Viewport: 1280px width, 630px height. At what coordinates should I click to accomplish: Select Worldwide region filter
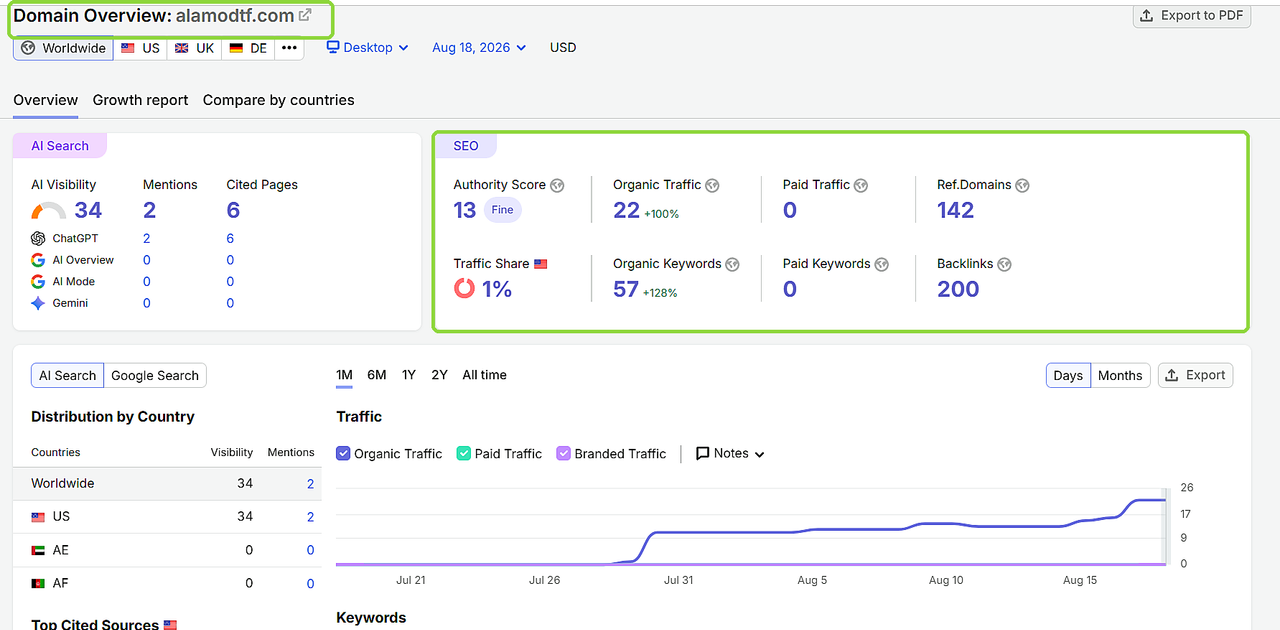coord(63,48)
